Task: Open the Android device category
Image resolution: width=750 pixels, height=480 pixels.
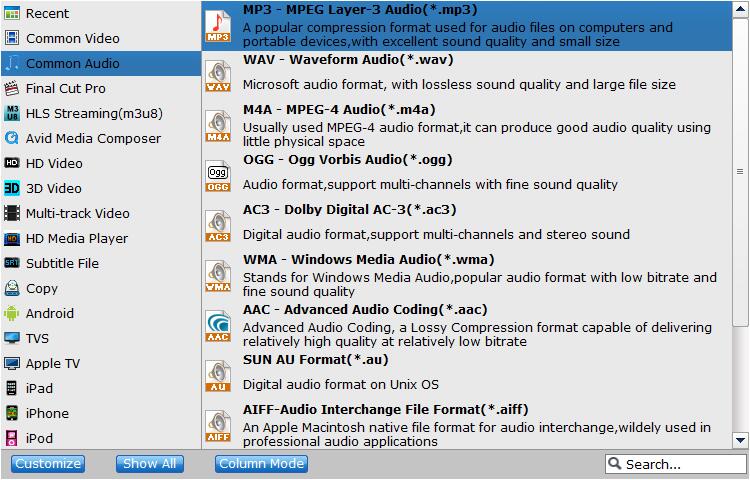Action: pyautogui.click(x=101, y=313)
